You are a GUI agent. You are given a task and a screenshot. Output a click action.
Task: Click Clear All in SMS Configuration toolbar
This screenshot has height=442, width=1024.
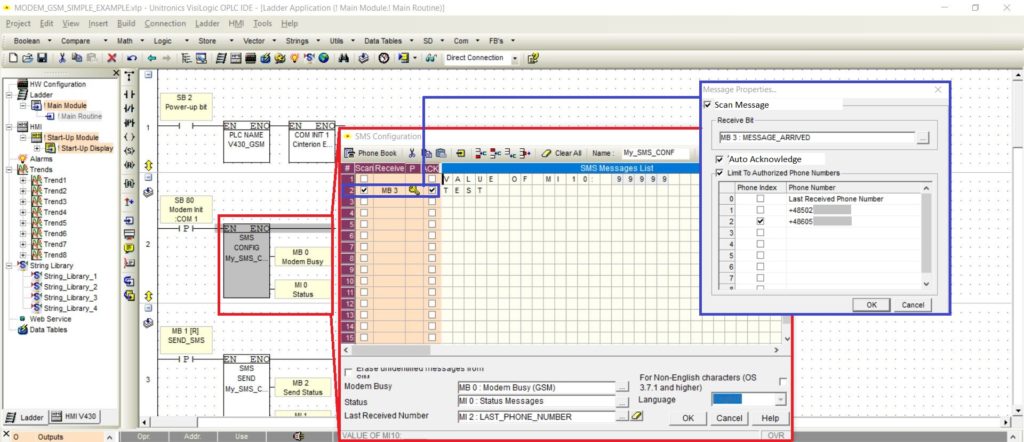[x=562, y=153]
